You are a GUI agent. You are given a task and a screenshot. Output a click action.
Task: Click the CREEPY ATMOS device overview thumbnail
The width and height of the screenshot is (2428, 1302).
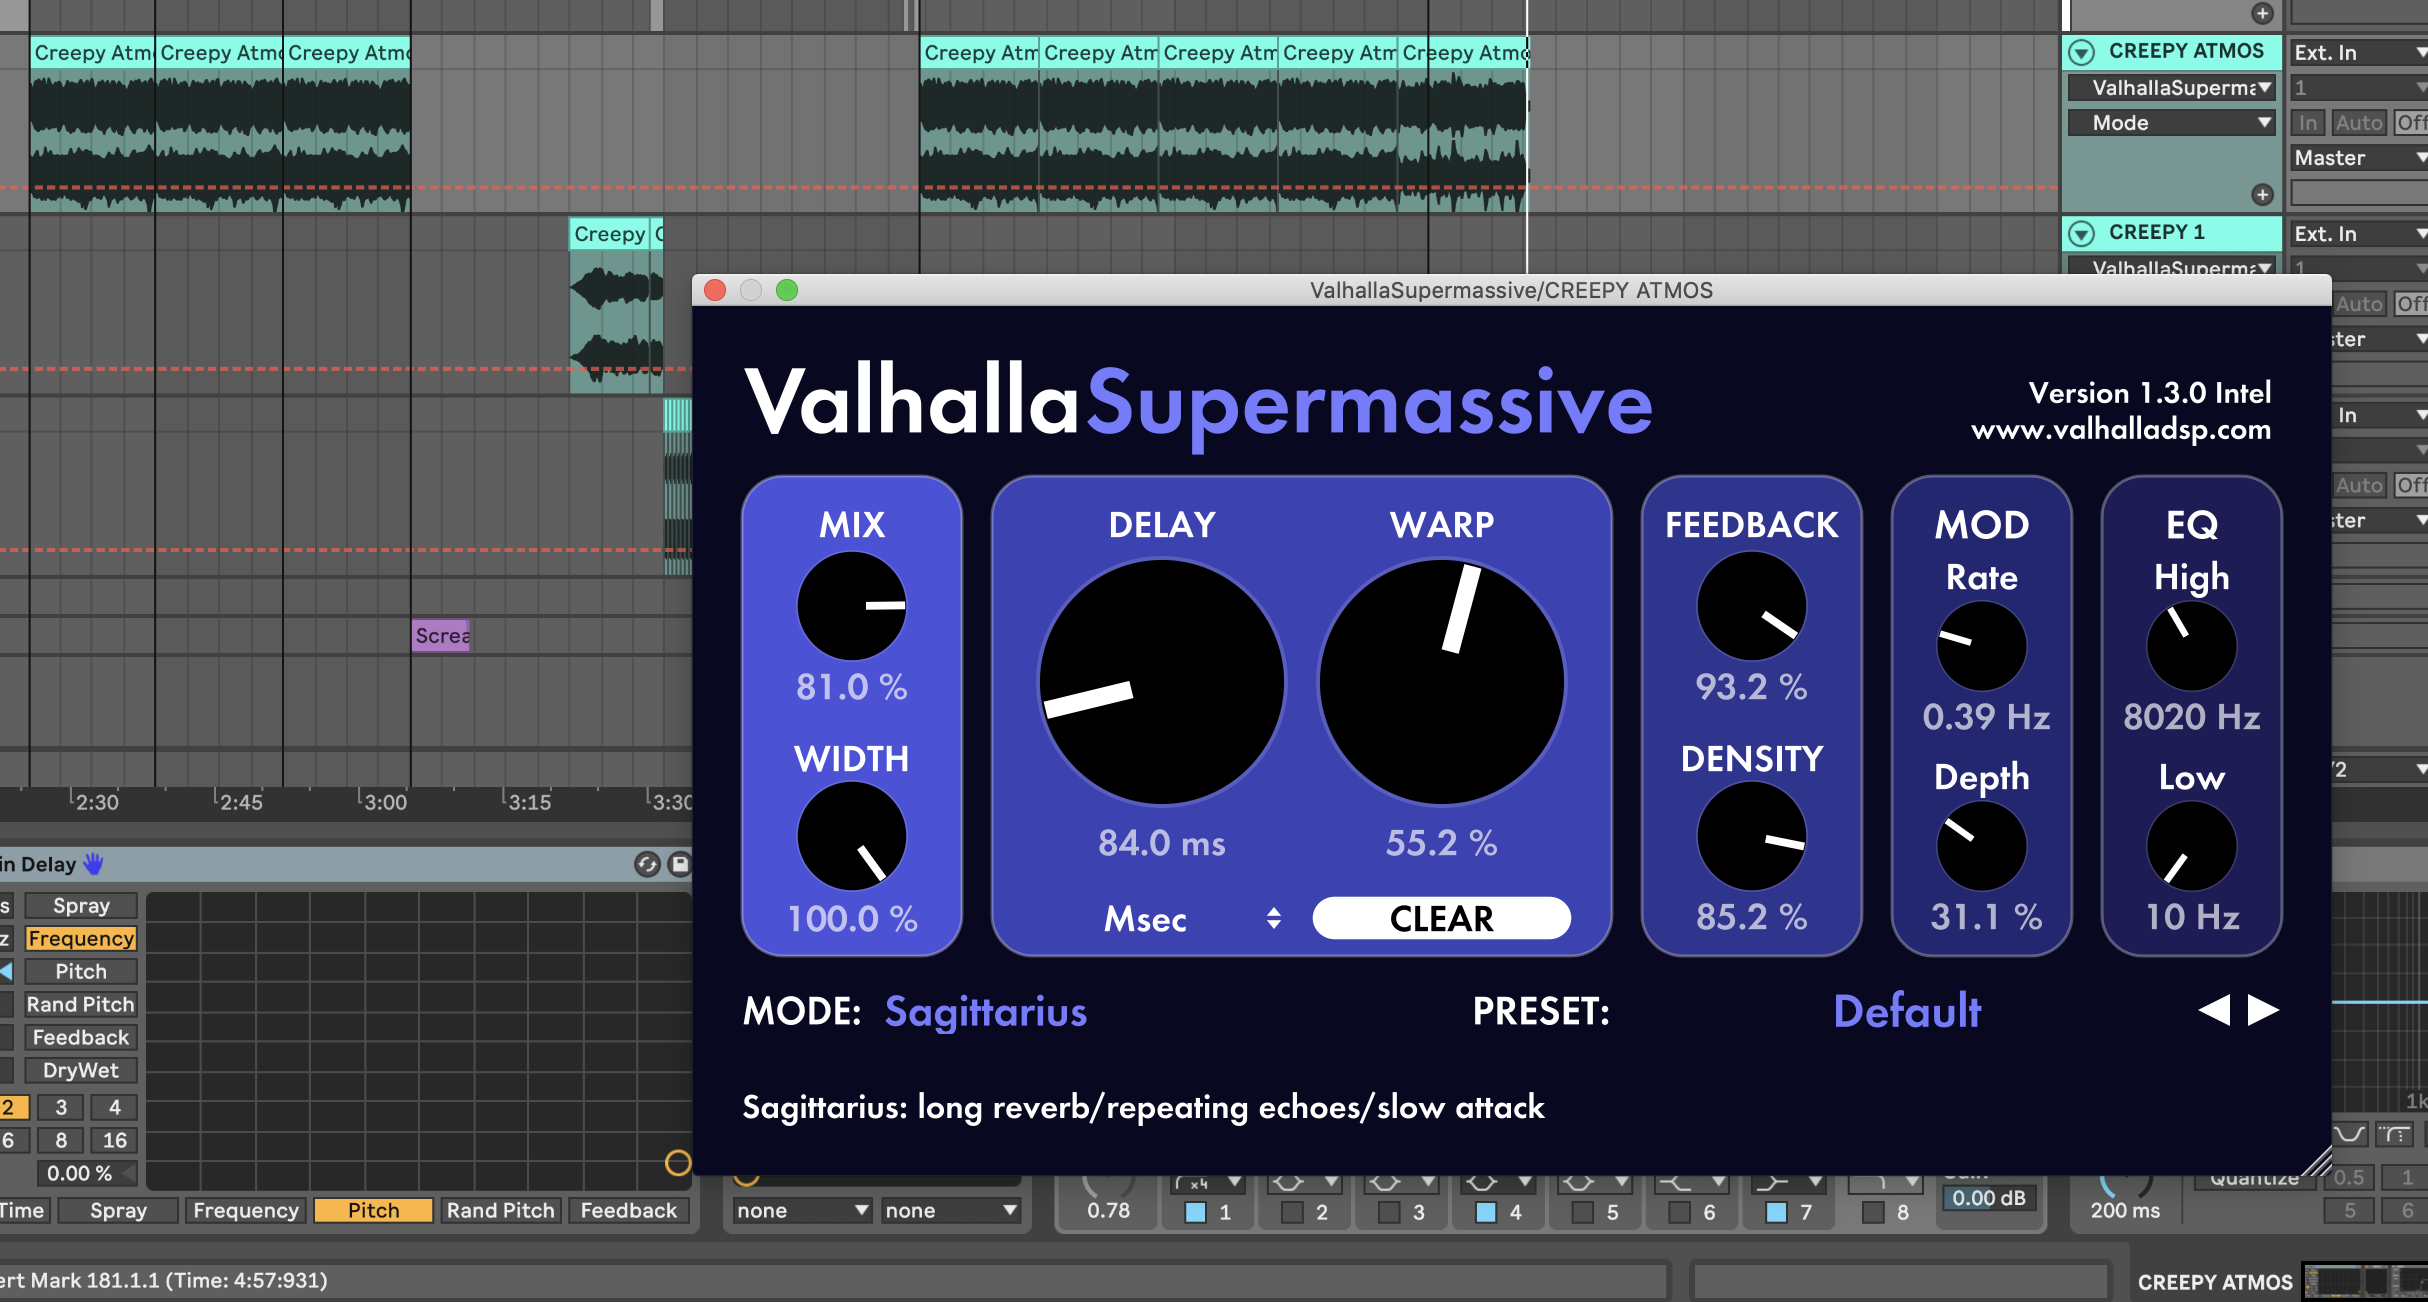pyautogui.click(x=2366, y=1282)
